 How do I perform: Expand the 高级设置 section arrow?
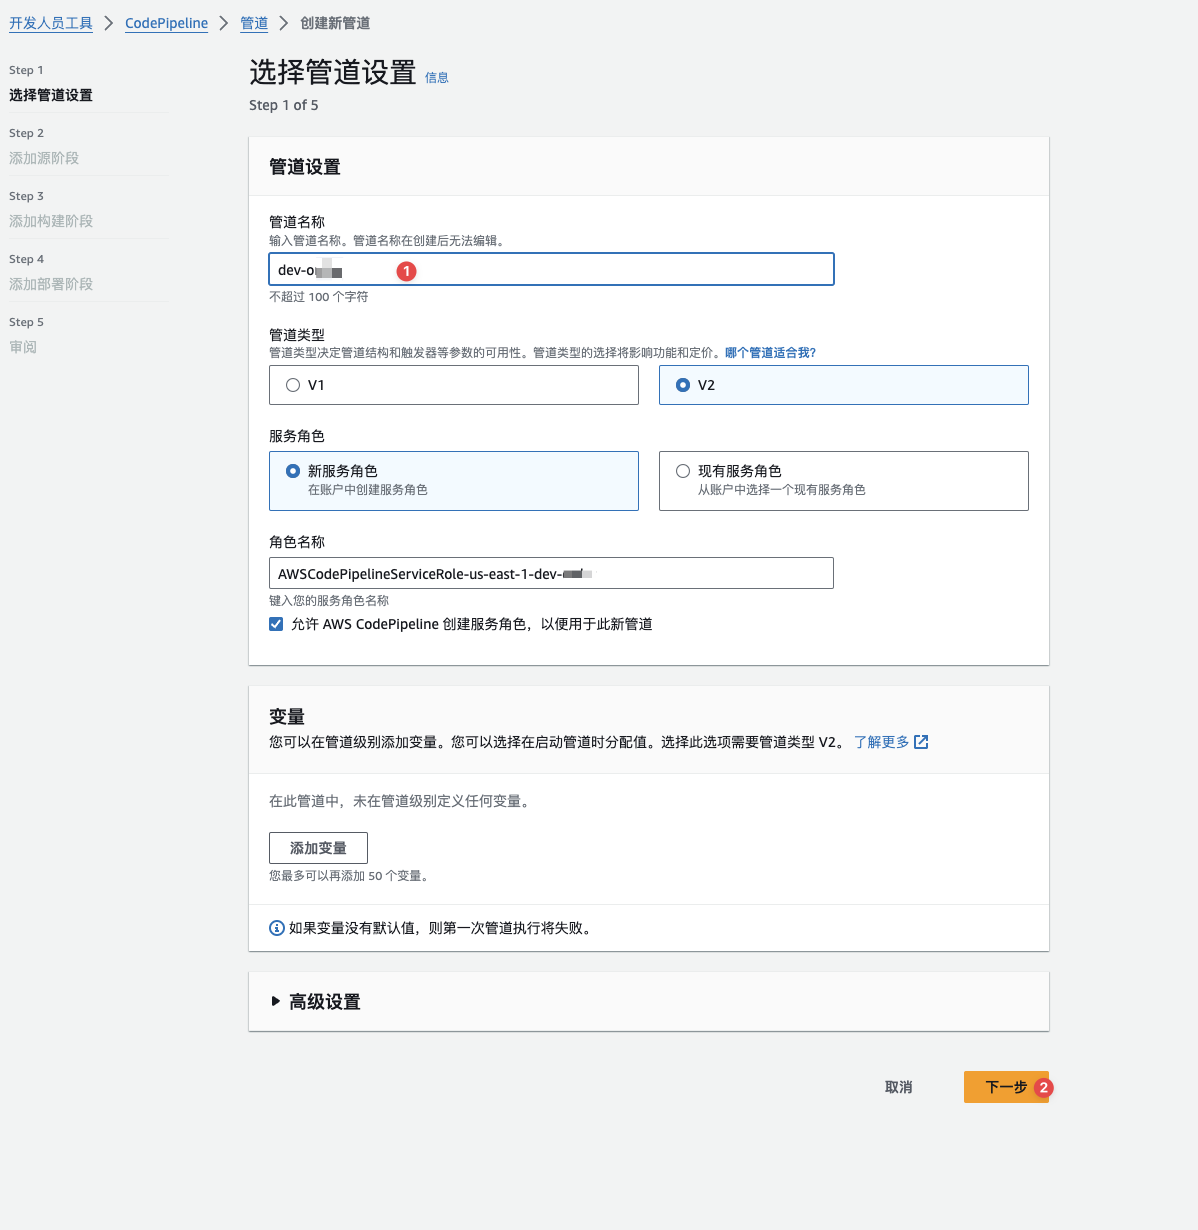pyautogui.click(x=275, y=1001)
